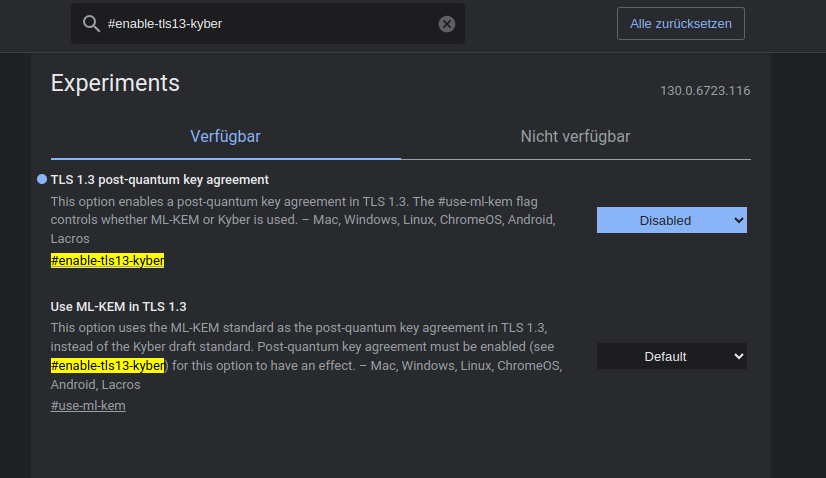Image resolution: width=826 pixels, height=478 pixels.
Task: Click the arrow on the Default select box
Action: pos(738,356)
